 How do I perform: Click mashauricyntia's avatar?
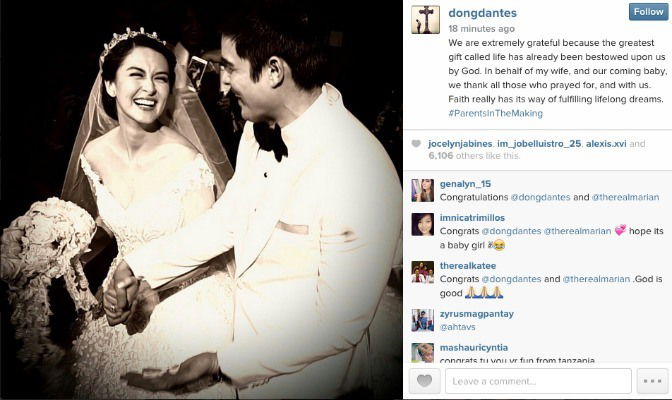click(x=423, y=353)
